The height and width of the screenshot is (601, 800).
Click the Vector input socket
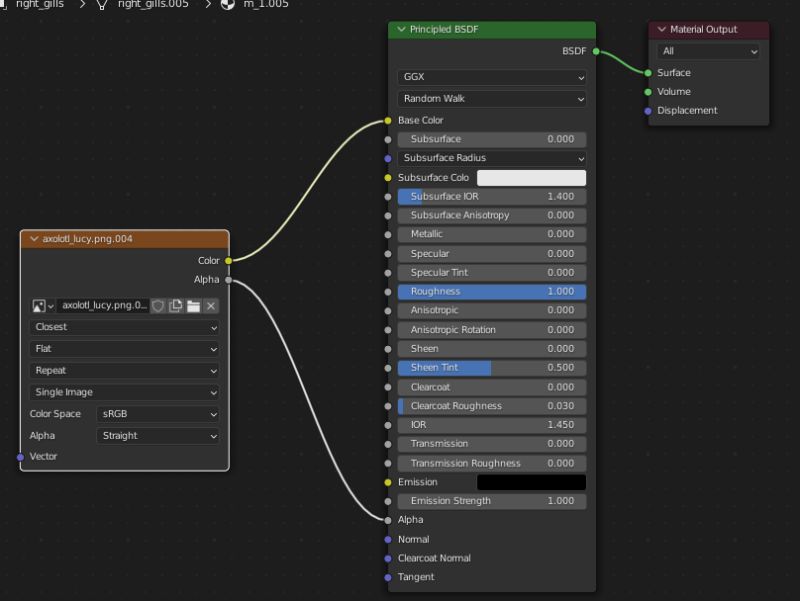tap(20, 457)
